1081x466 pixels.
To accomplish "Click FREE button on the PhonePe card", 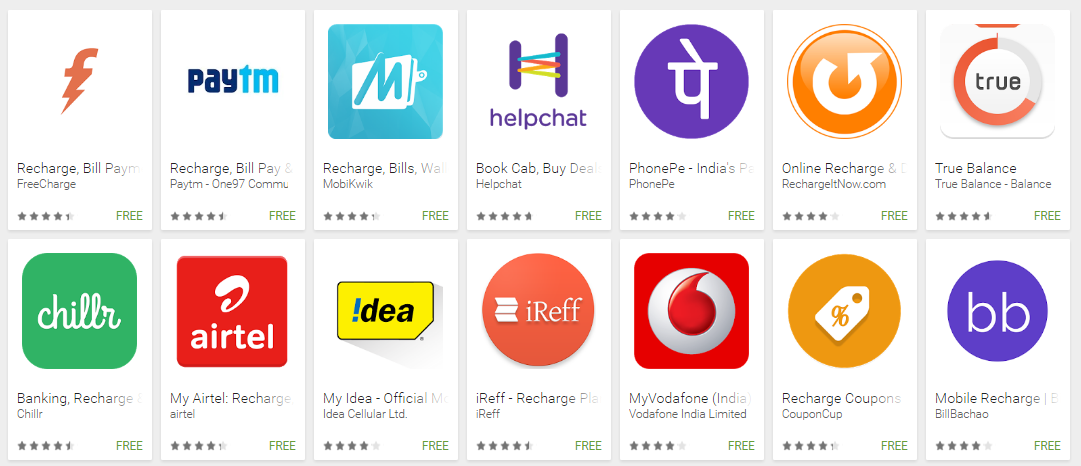I will pos(741,216).
